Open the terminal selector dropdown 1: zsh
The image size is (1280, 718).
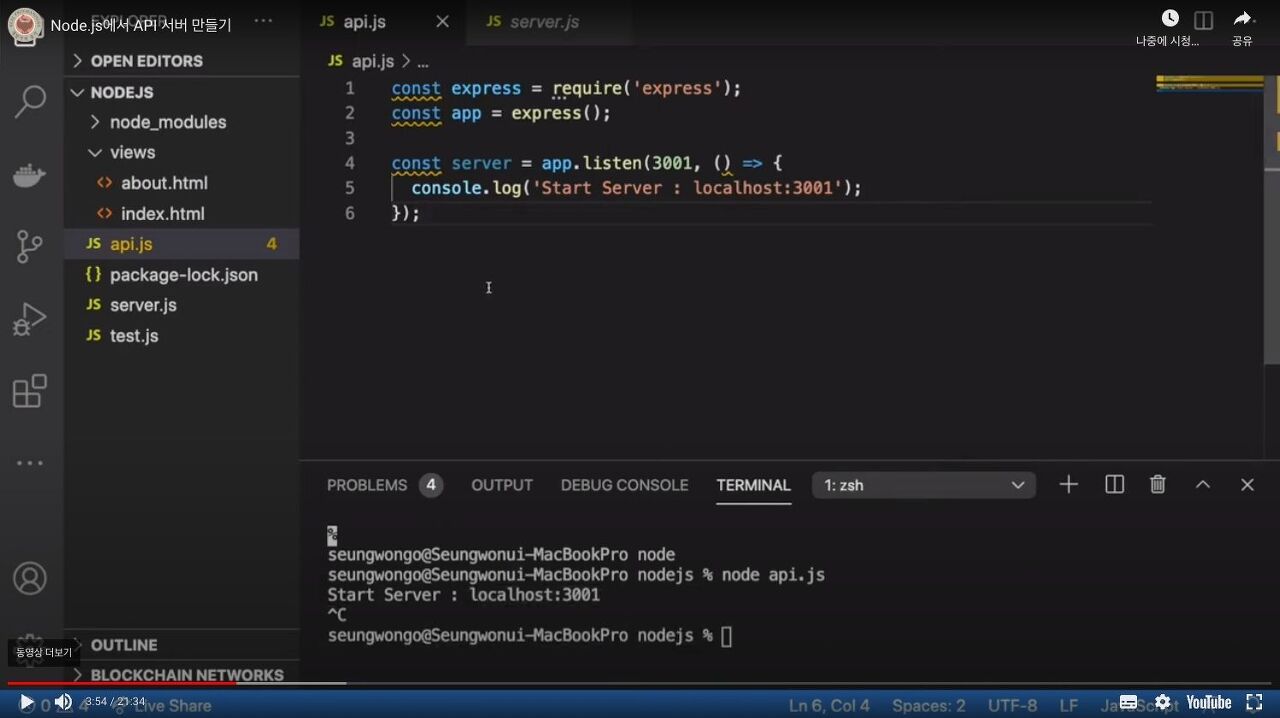pyautogui.click(x=924, y=485)
